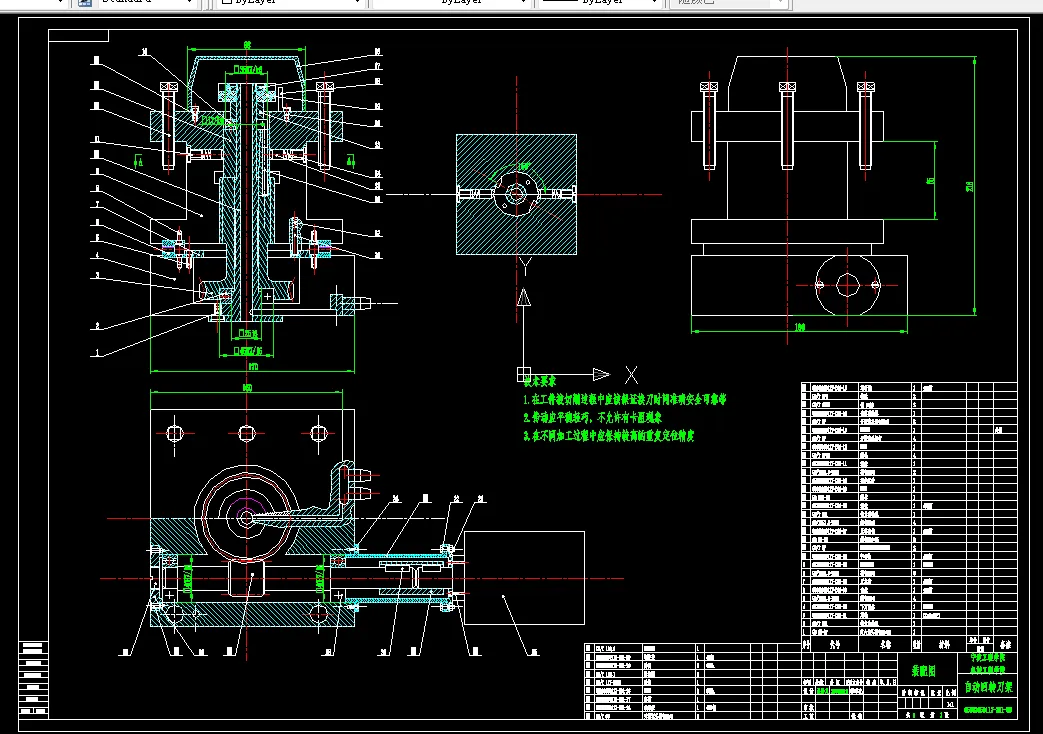Select the motor rectangle in bottom view

pyautogui.click(x=524, y=578)
